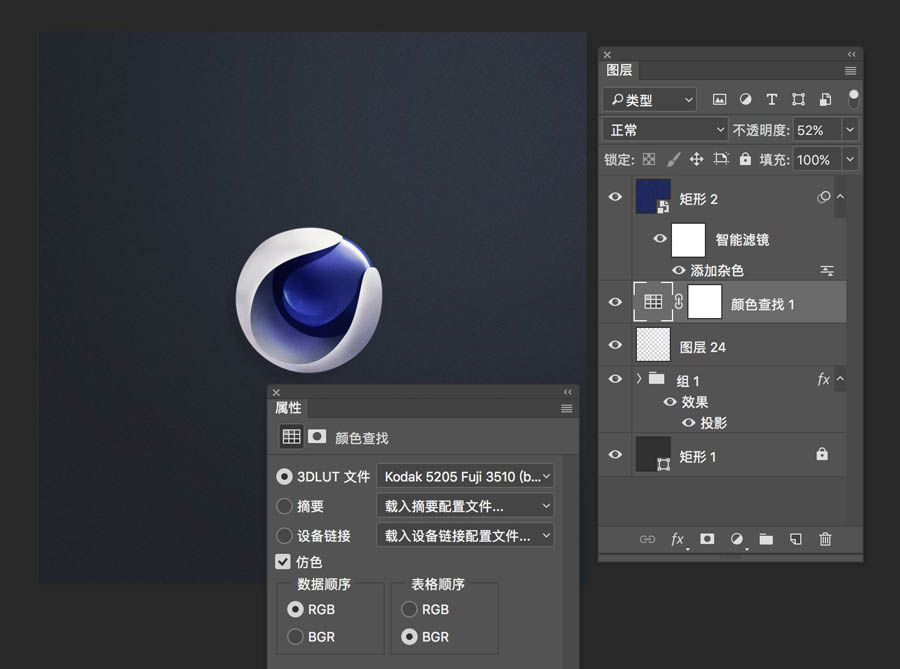This screenshot has height=669, width=900.
Task: Add a layer mask from the Layers footer
Action: click(707, 539)
